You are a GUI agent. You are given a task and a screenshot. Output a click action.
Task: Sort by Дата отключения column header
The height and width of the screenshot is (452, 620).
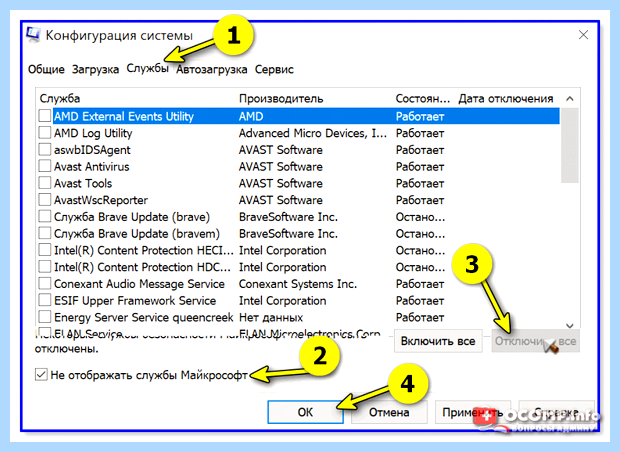tap(506, 98)
